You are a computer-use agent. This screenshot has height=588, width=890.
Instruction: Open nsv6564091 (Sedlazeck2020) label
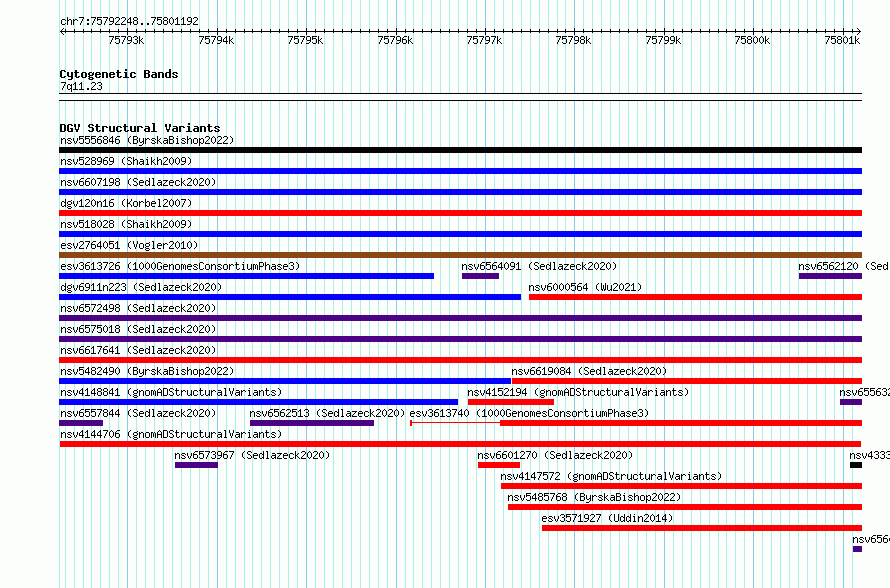(x=539, y=266)
